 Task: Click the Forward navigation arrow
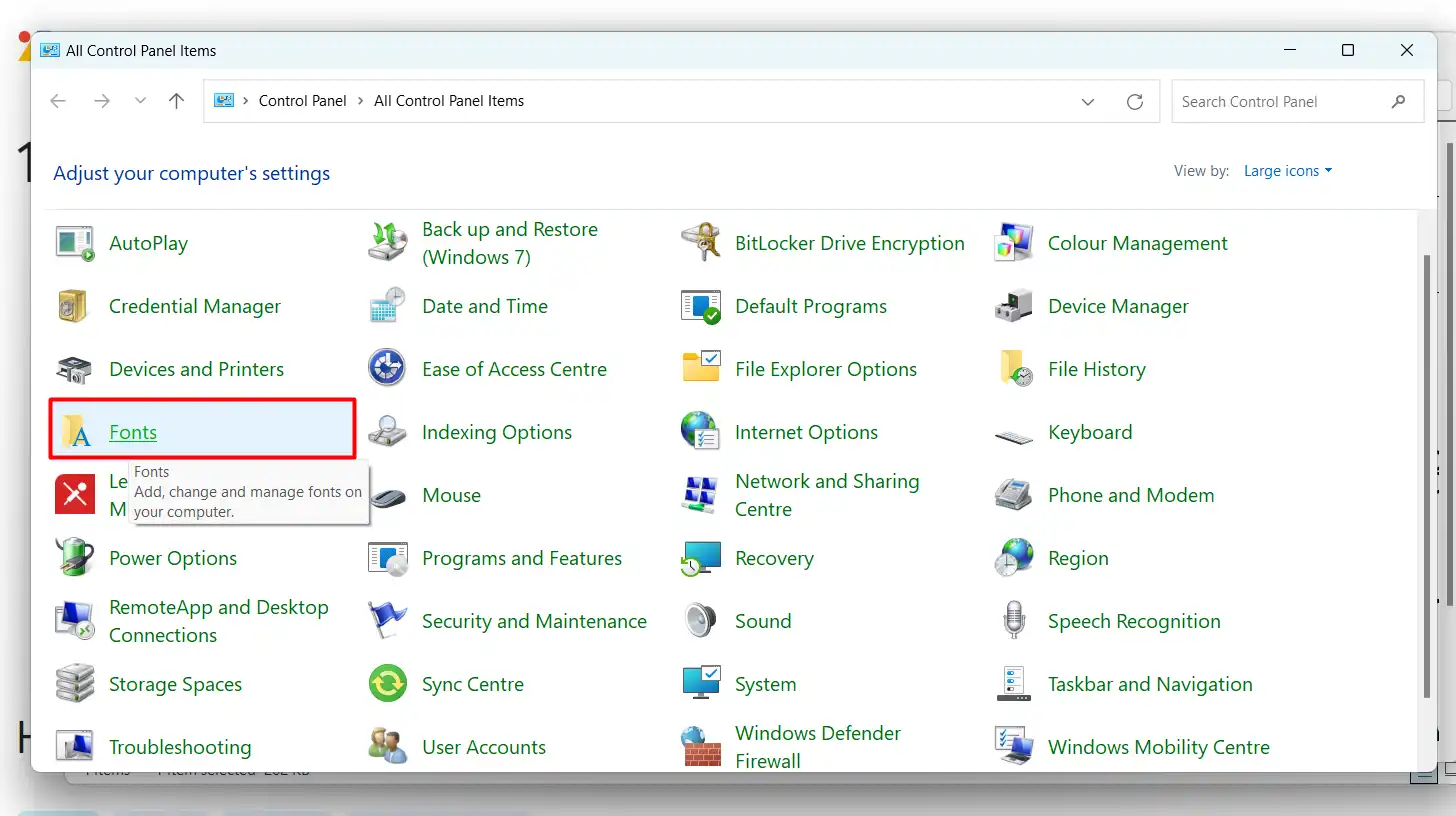coord(101,101)
